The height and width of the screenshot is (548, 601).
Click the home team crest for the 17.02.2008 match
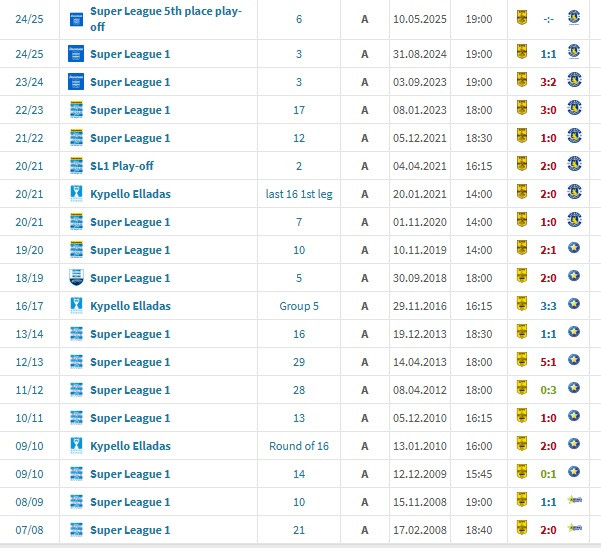coord(521,530)
